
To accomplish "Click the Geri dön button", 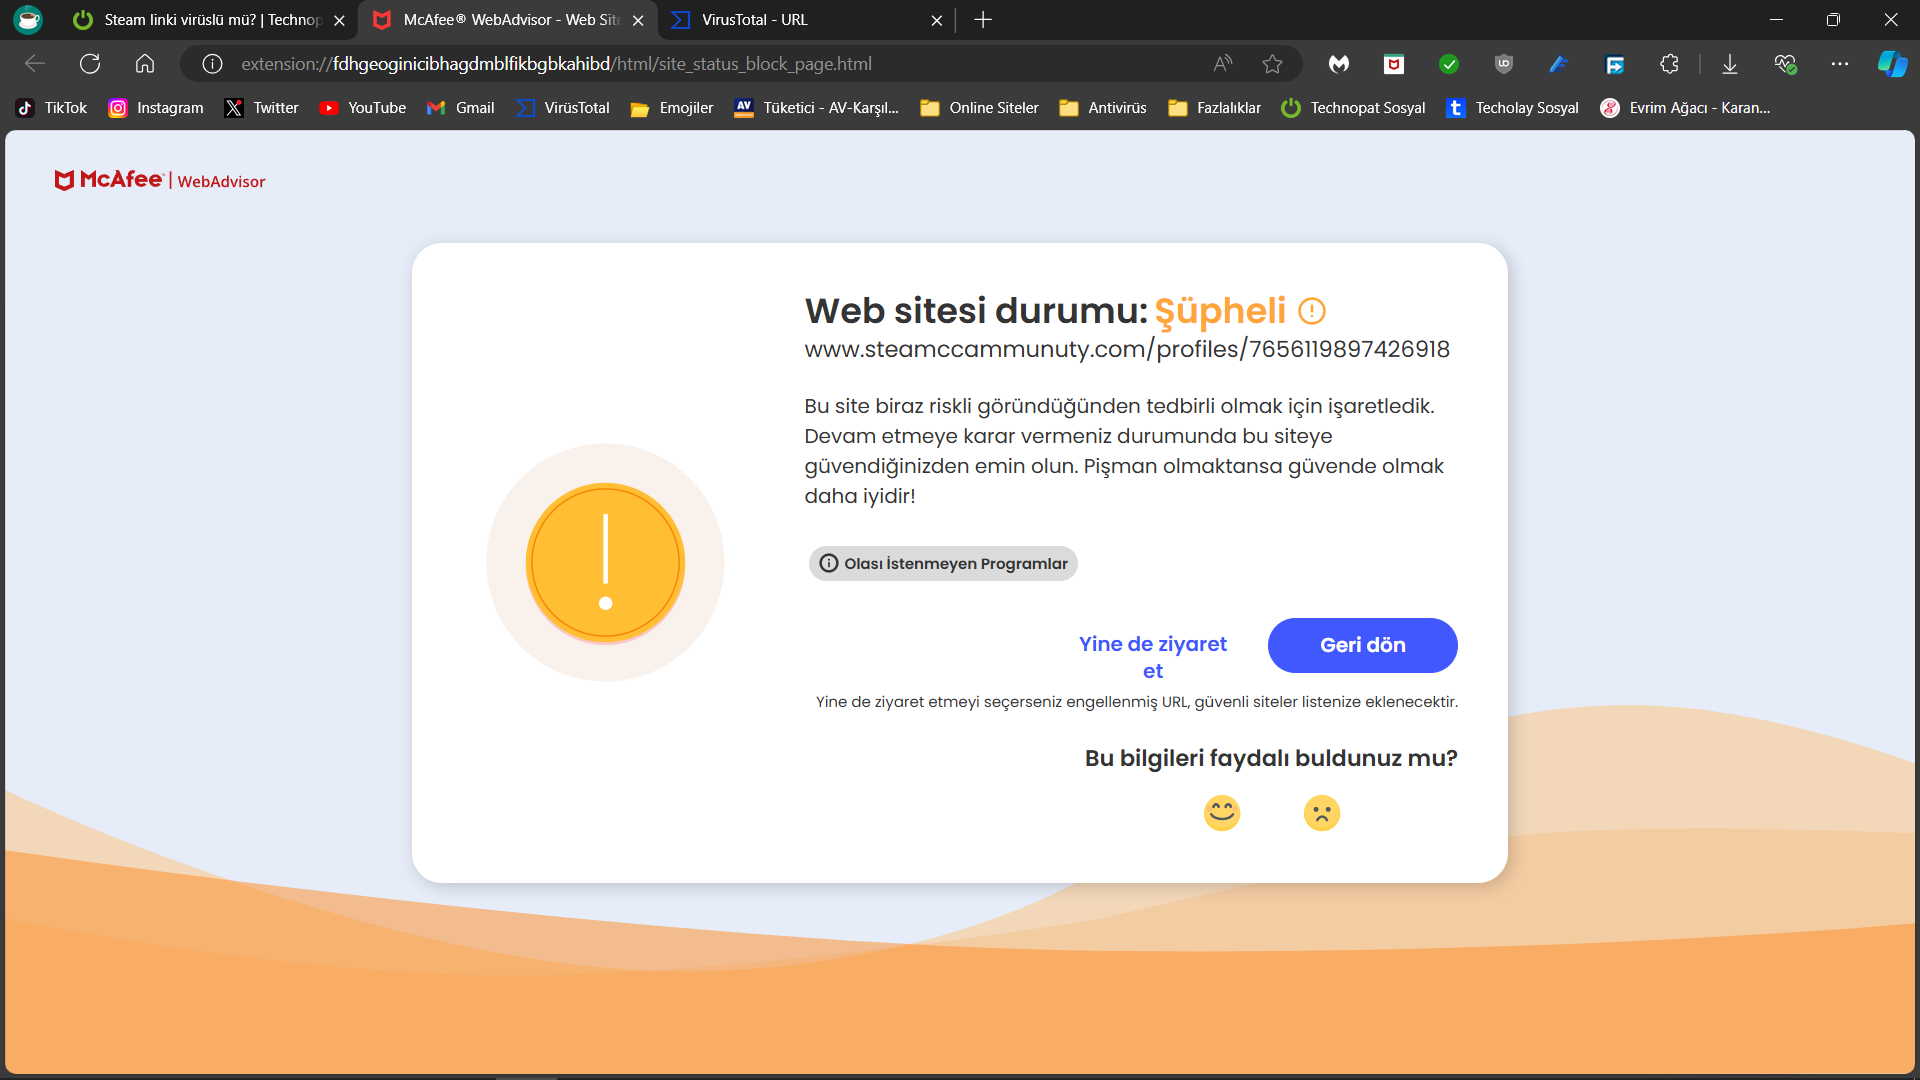I will [1362, 645].
